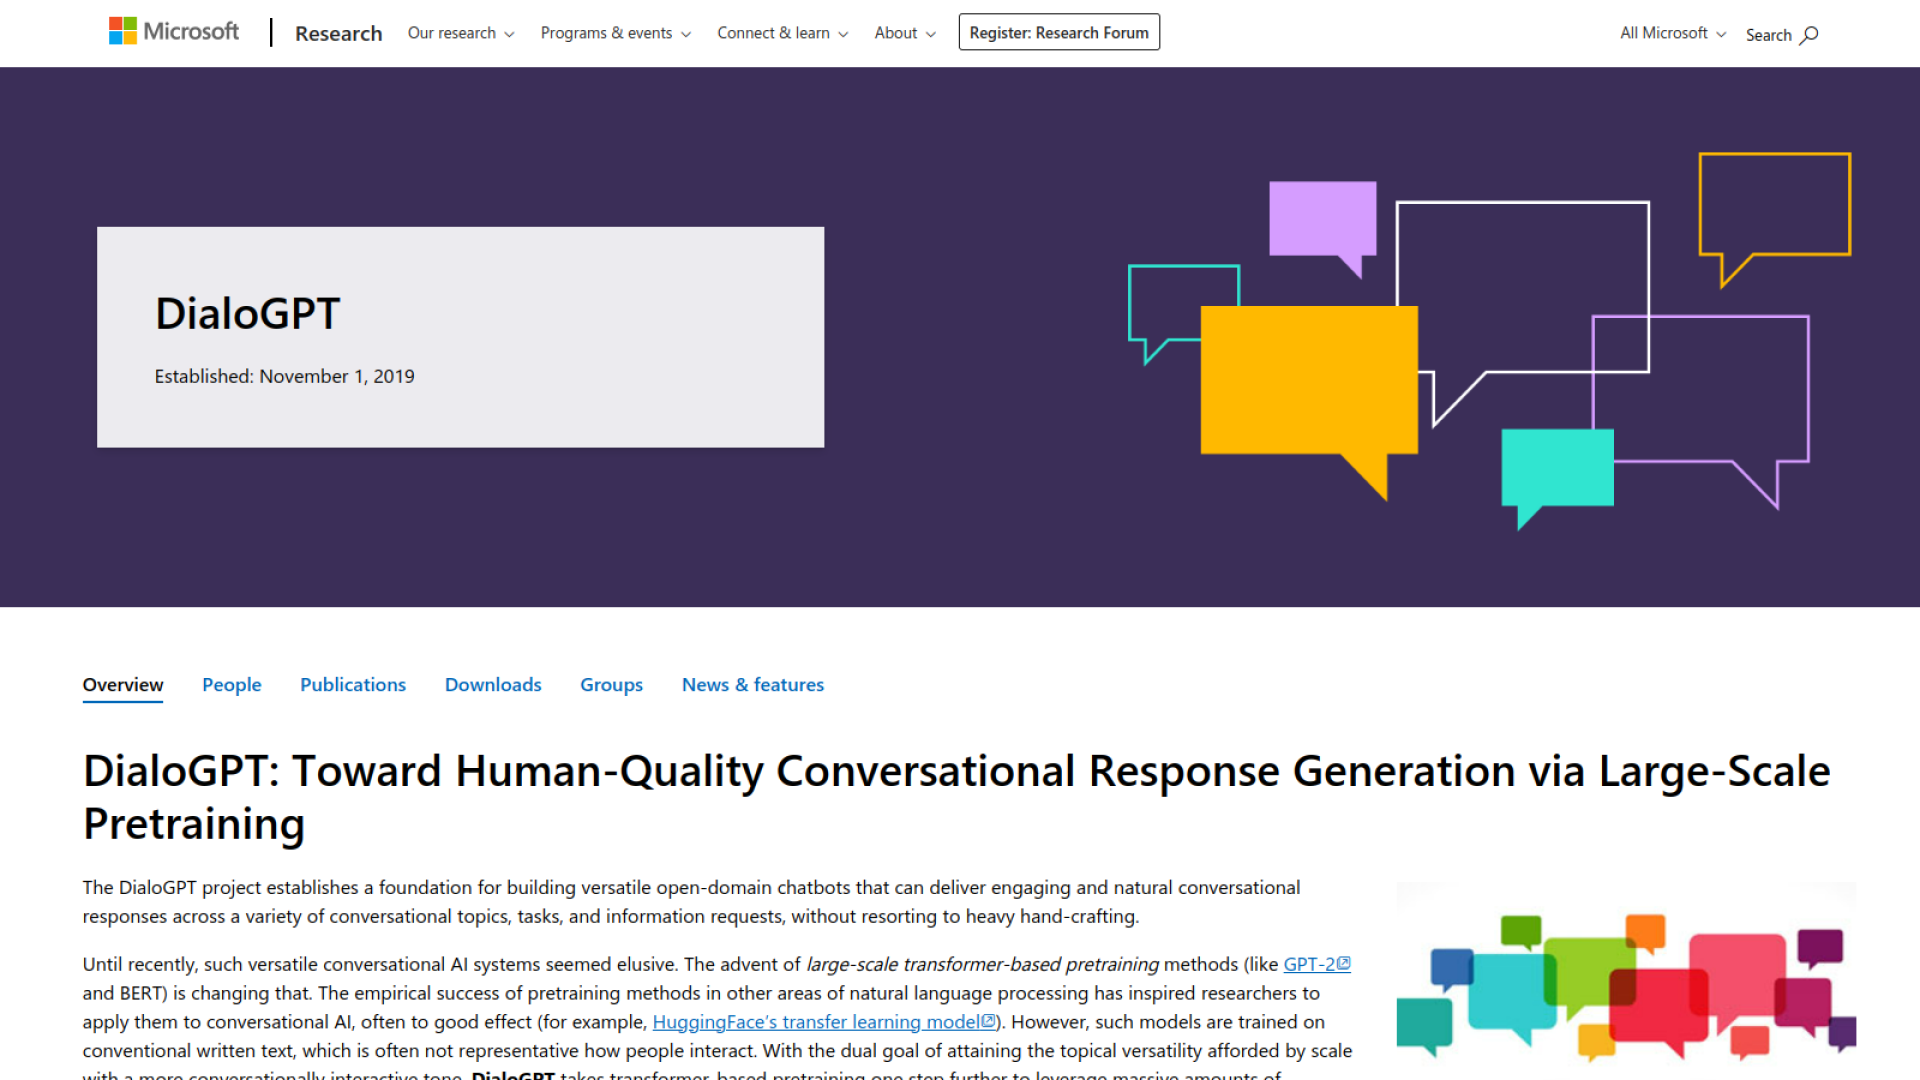Click the Research home link

click(x=338, y=34)
